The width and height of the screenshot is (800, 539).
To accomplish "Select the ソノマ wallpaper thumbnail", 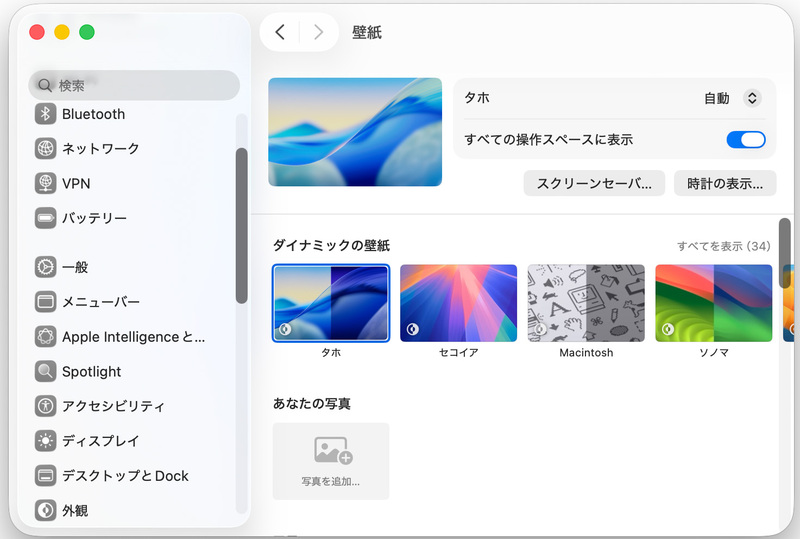I will point(714,303).
